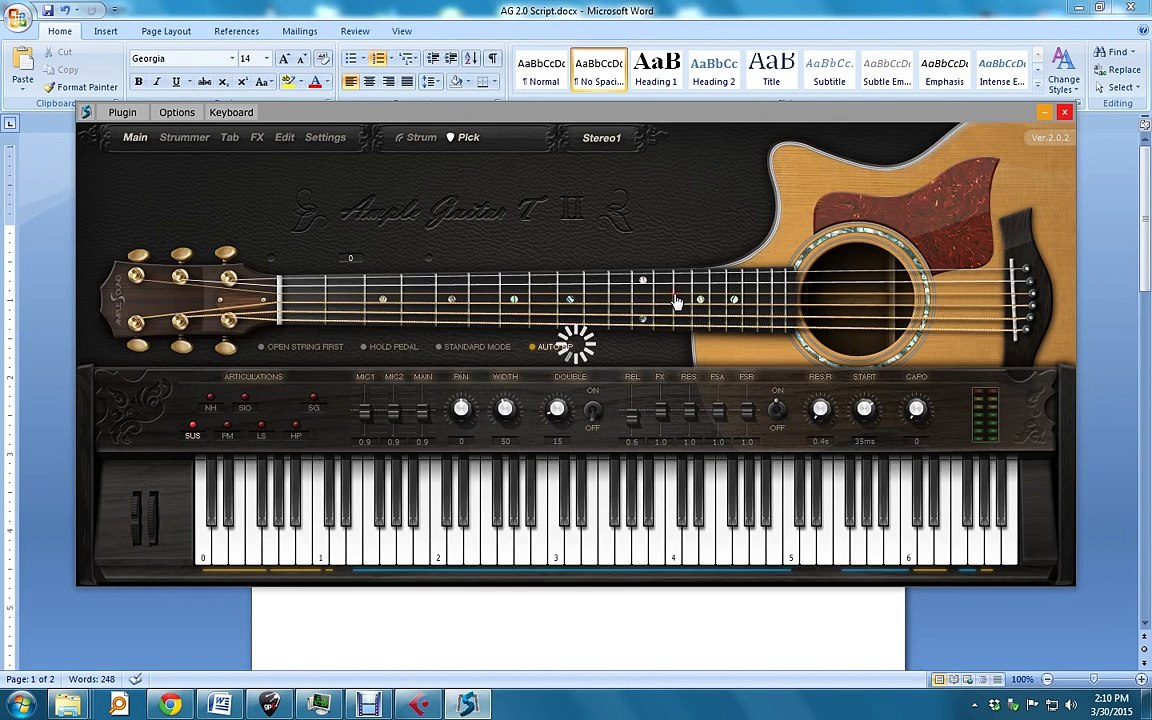Apply the Normal style
This screenshot has width=1152, height=720.
pos(541,70)
